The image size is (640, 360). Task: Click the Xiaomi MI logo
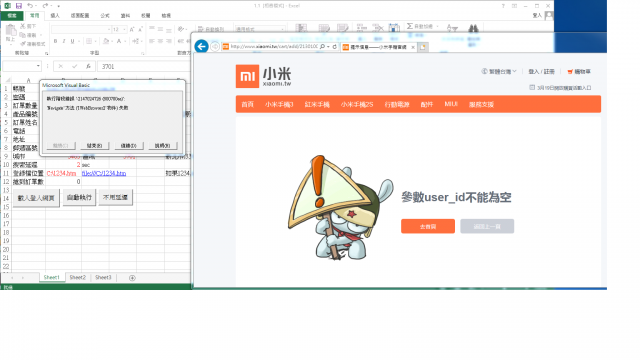247,76
